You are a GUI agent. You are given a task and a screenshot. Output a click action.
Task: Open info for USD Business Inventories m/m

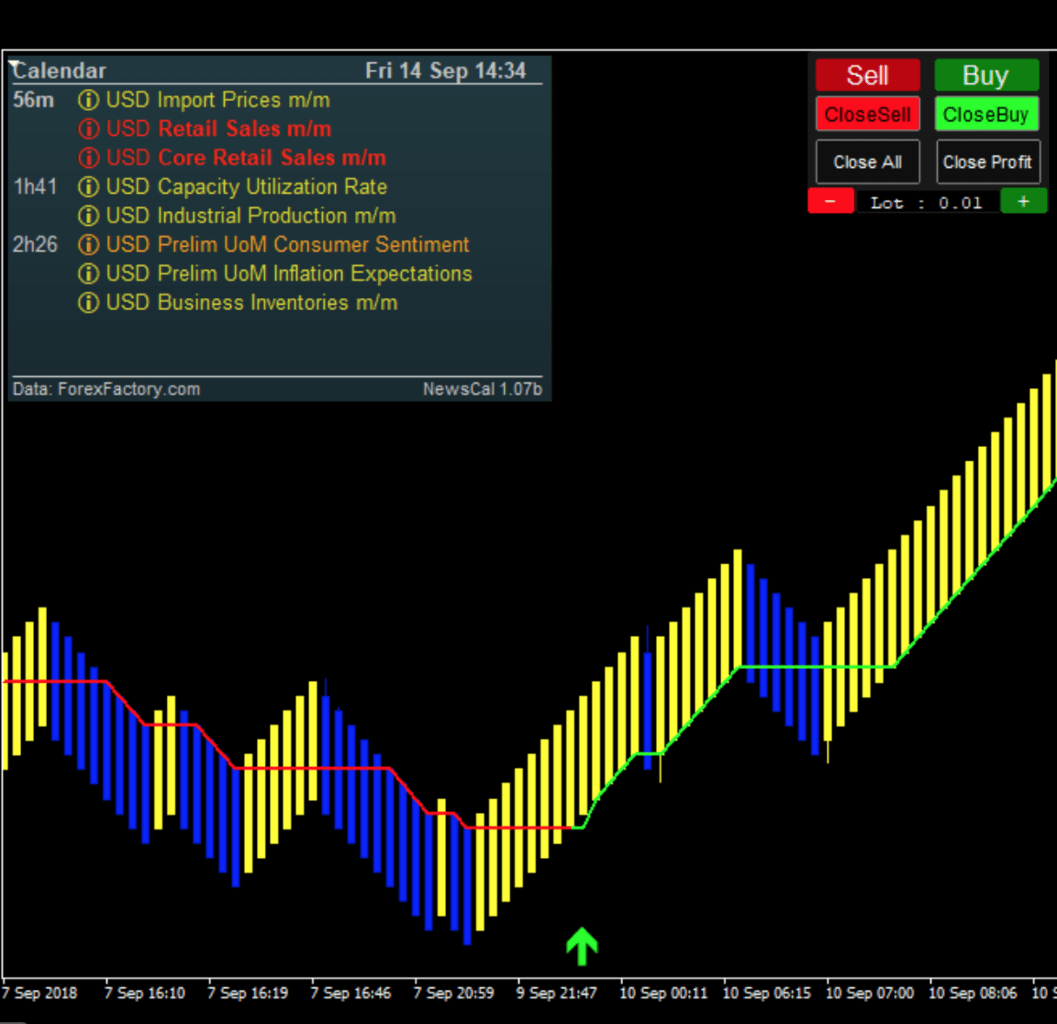(87, 302)
